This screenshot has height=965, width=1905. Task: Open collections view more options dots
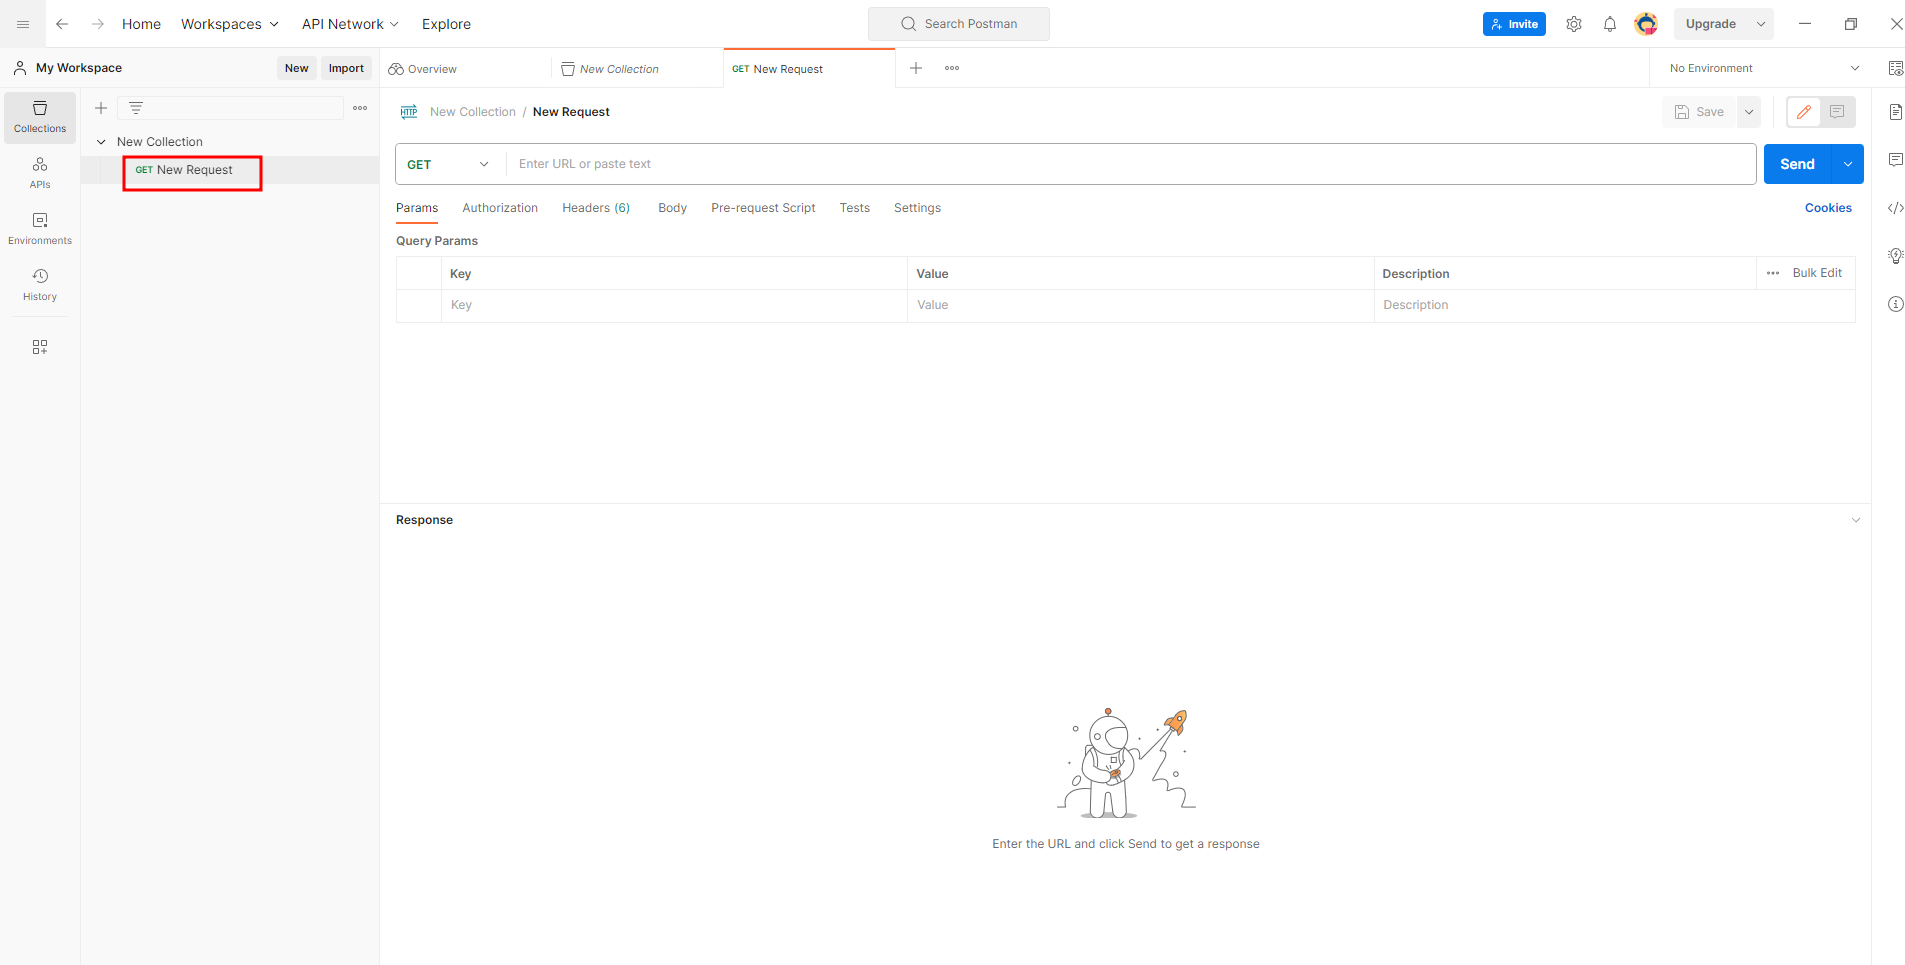[x=360, y=108]
